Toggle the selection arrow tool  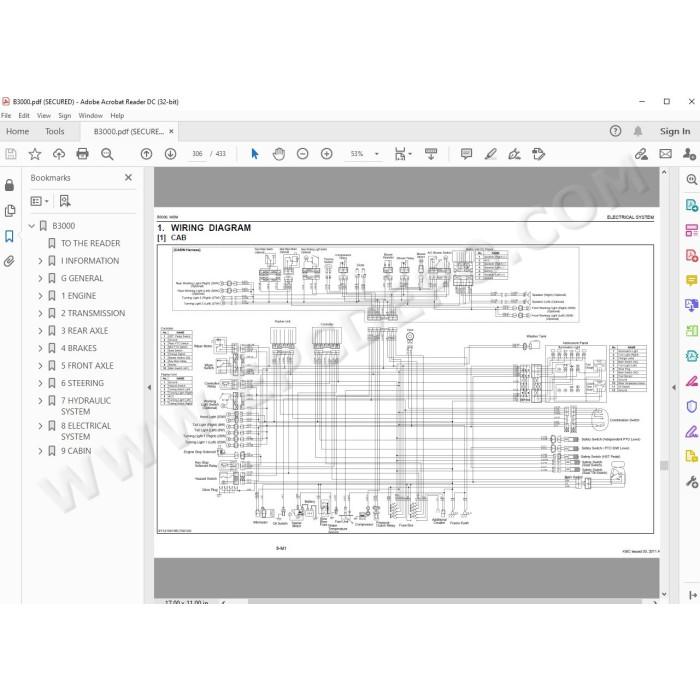[x=255, y=154]
